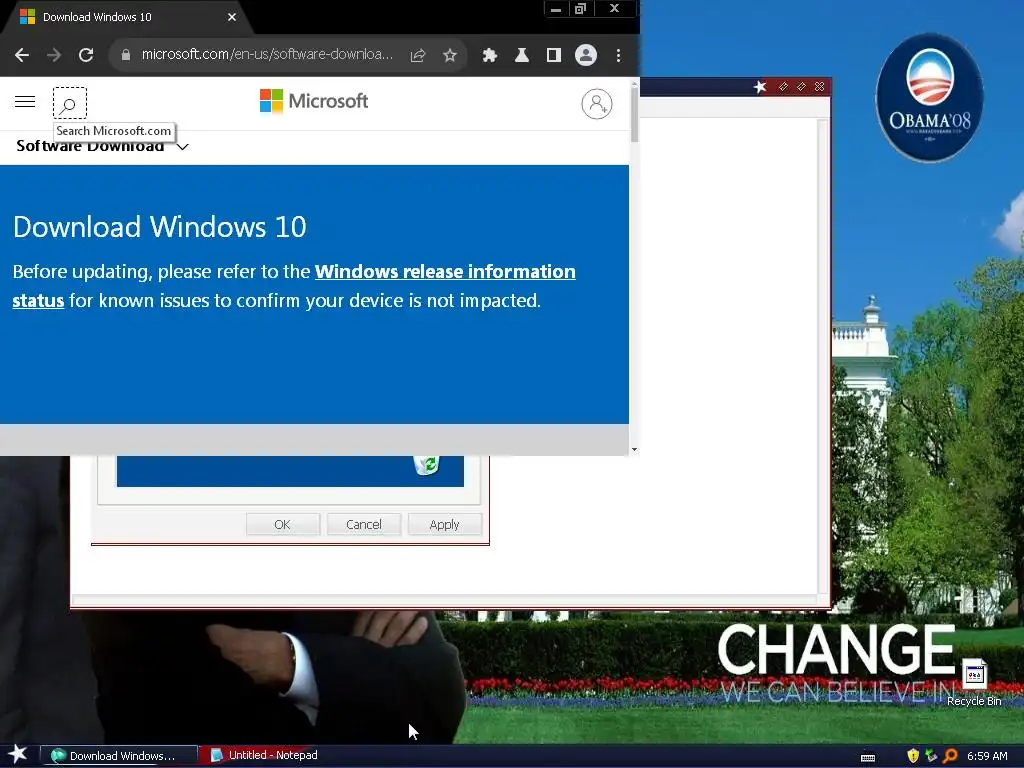Viewport: 1024px width, 768px height.
Task: Restore down the Chrome window
Action: click(x=581, y=8)
